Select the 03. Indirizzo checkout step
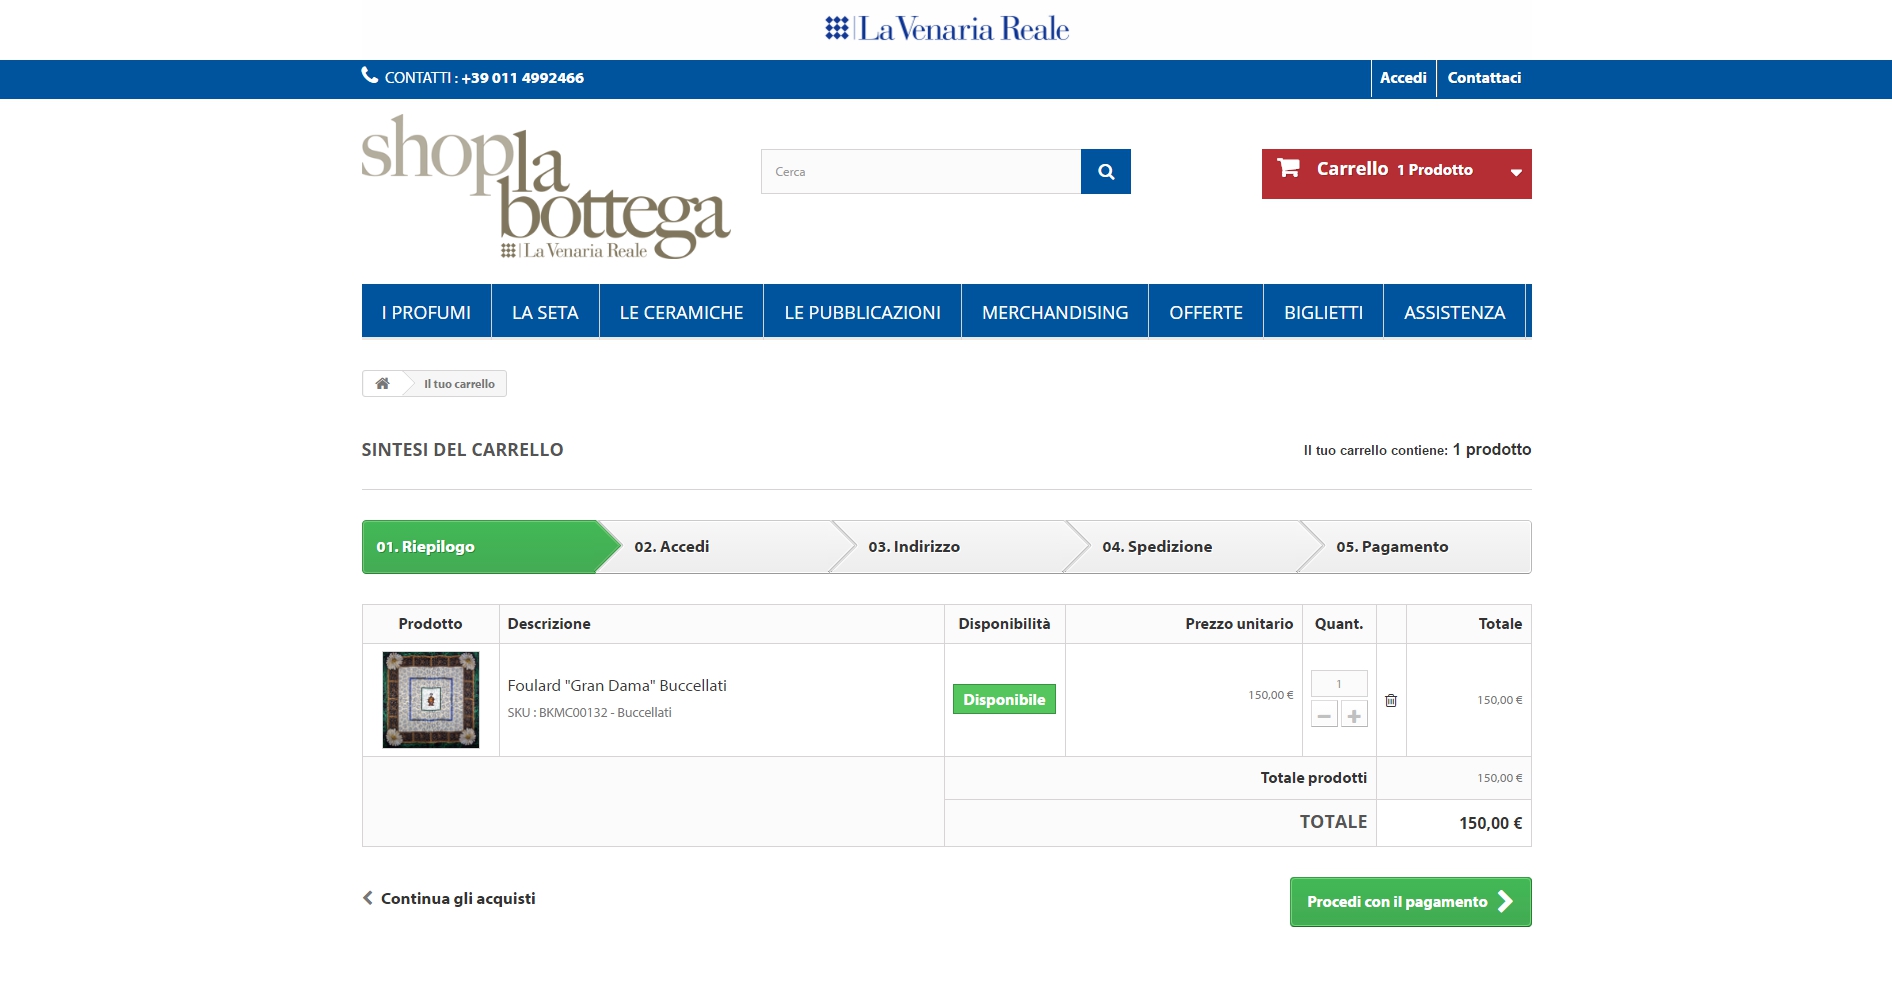Viewport: 1892px width, 993px height. click(914, 546)
